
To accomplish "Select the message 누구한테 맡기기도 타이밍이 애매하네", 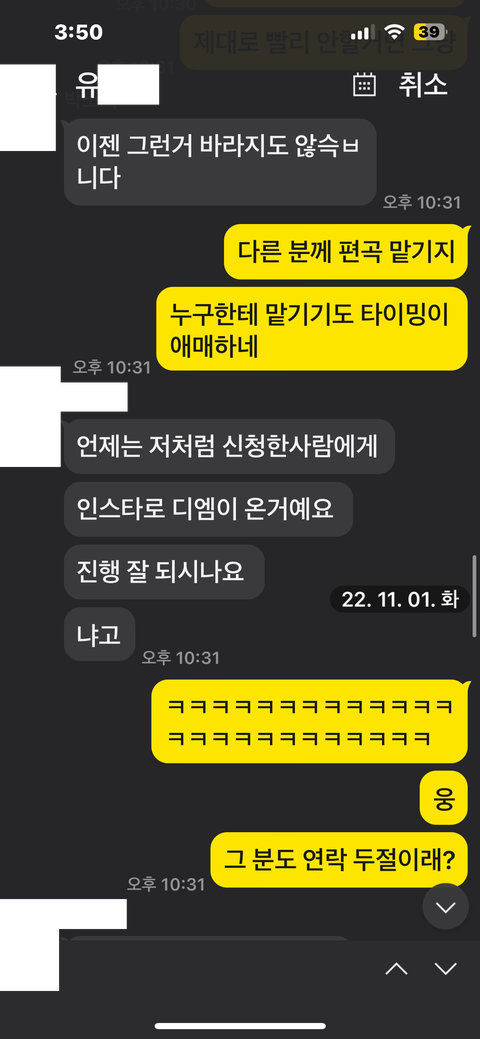I will pyautogui.click(x=312, y=329).
